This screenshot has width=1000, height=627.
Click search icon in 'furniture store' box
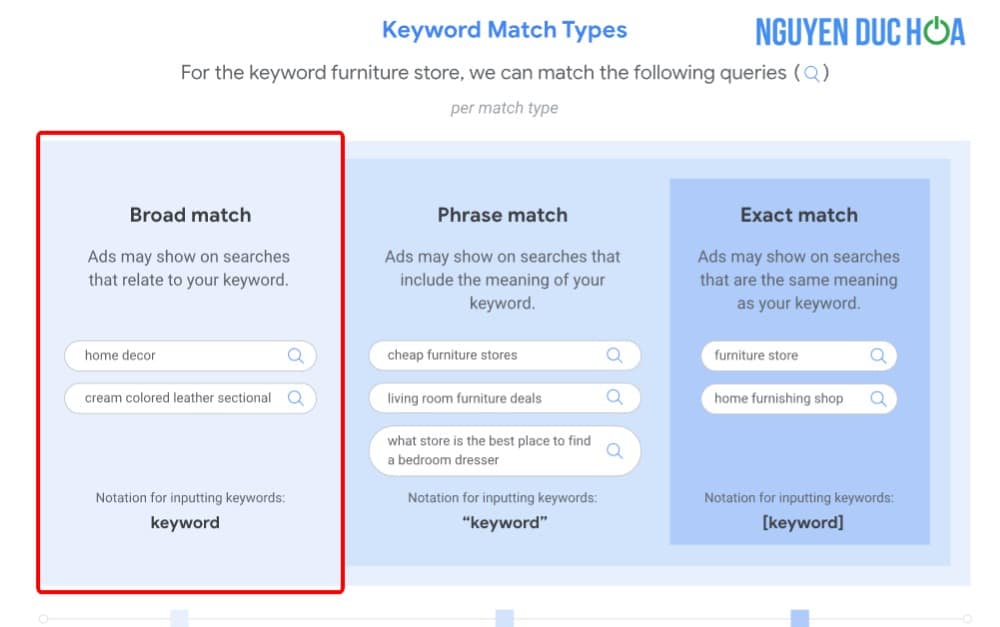pyautogui.click(x=878, y=355)
